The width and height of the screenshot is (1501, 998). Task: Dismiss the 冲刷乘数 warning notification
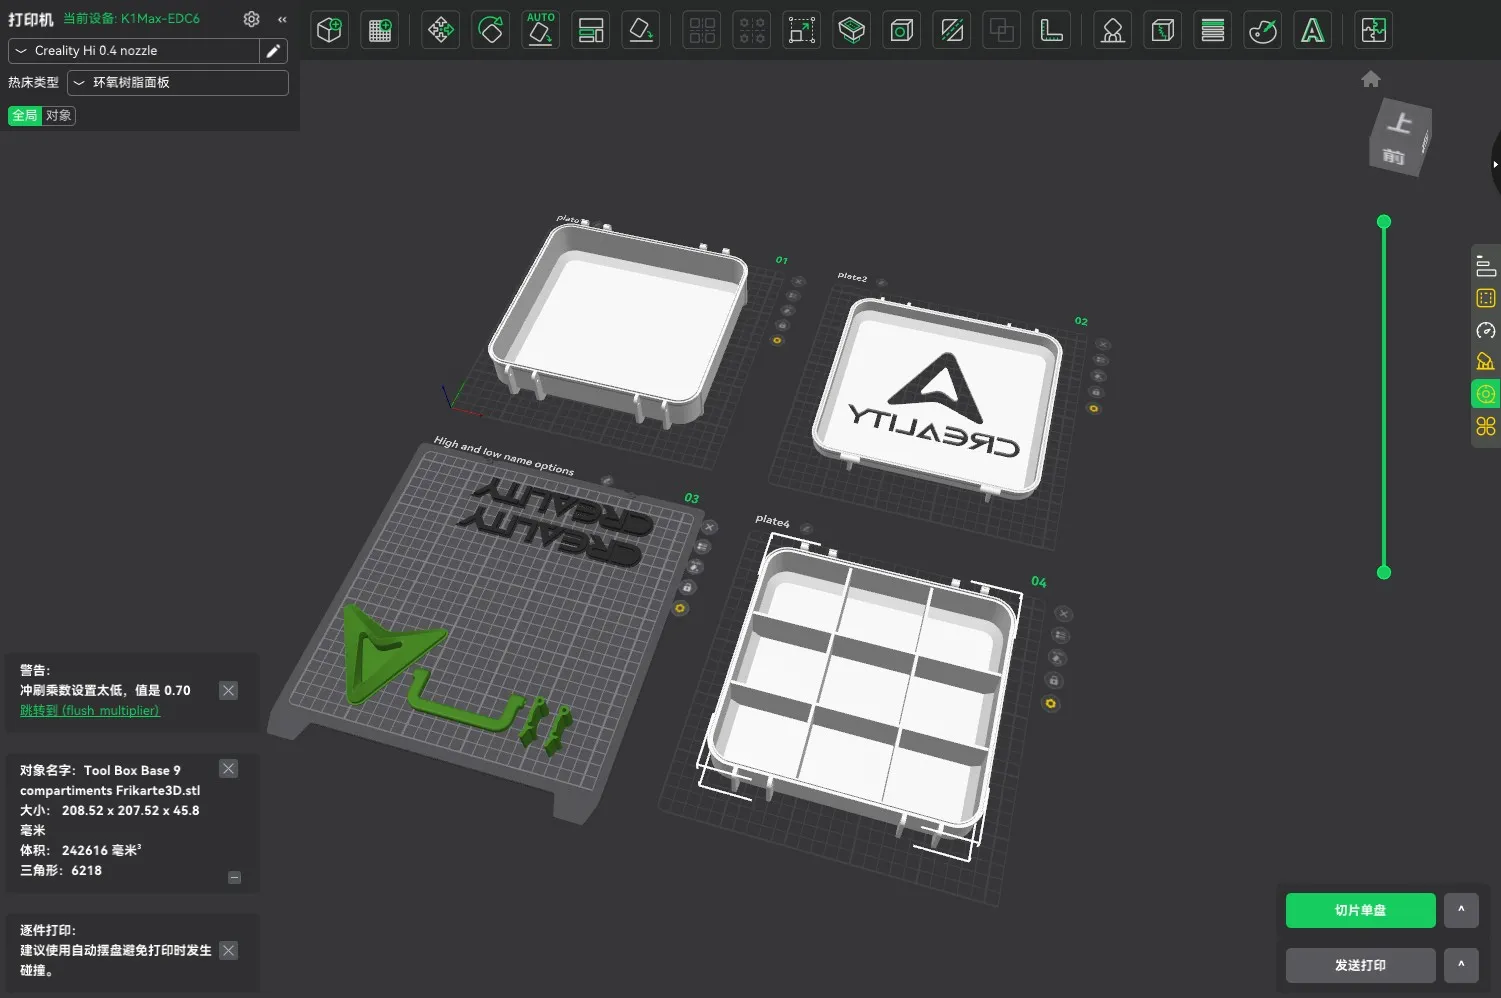(x=229, y=690)
